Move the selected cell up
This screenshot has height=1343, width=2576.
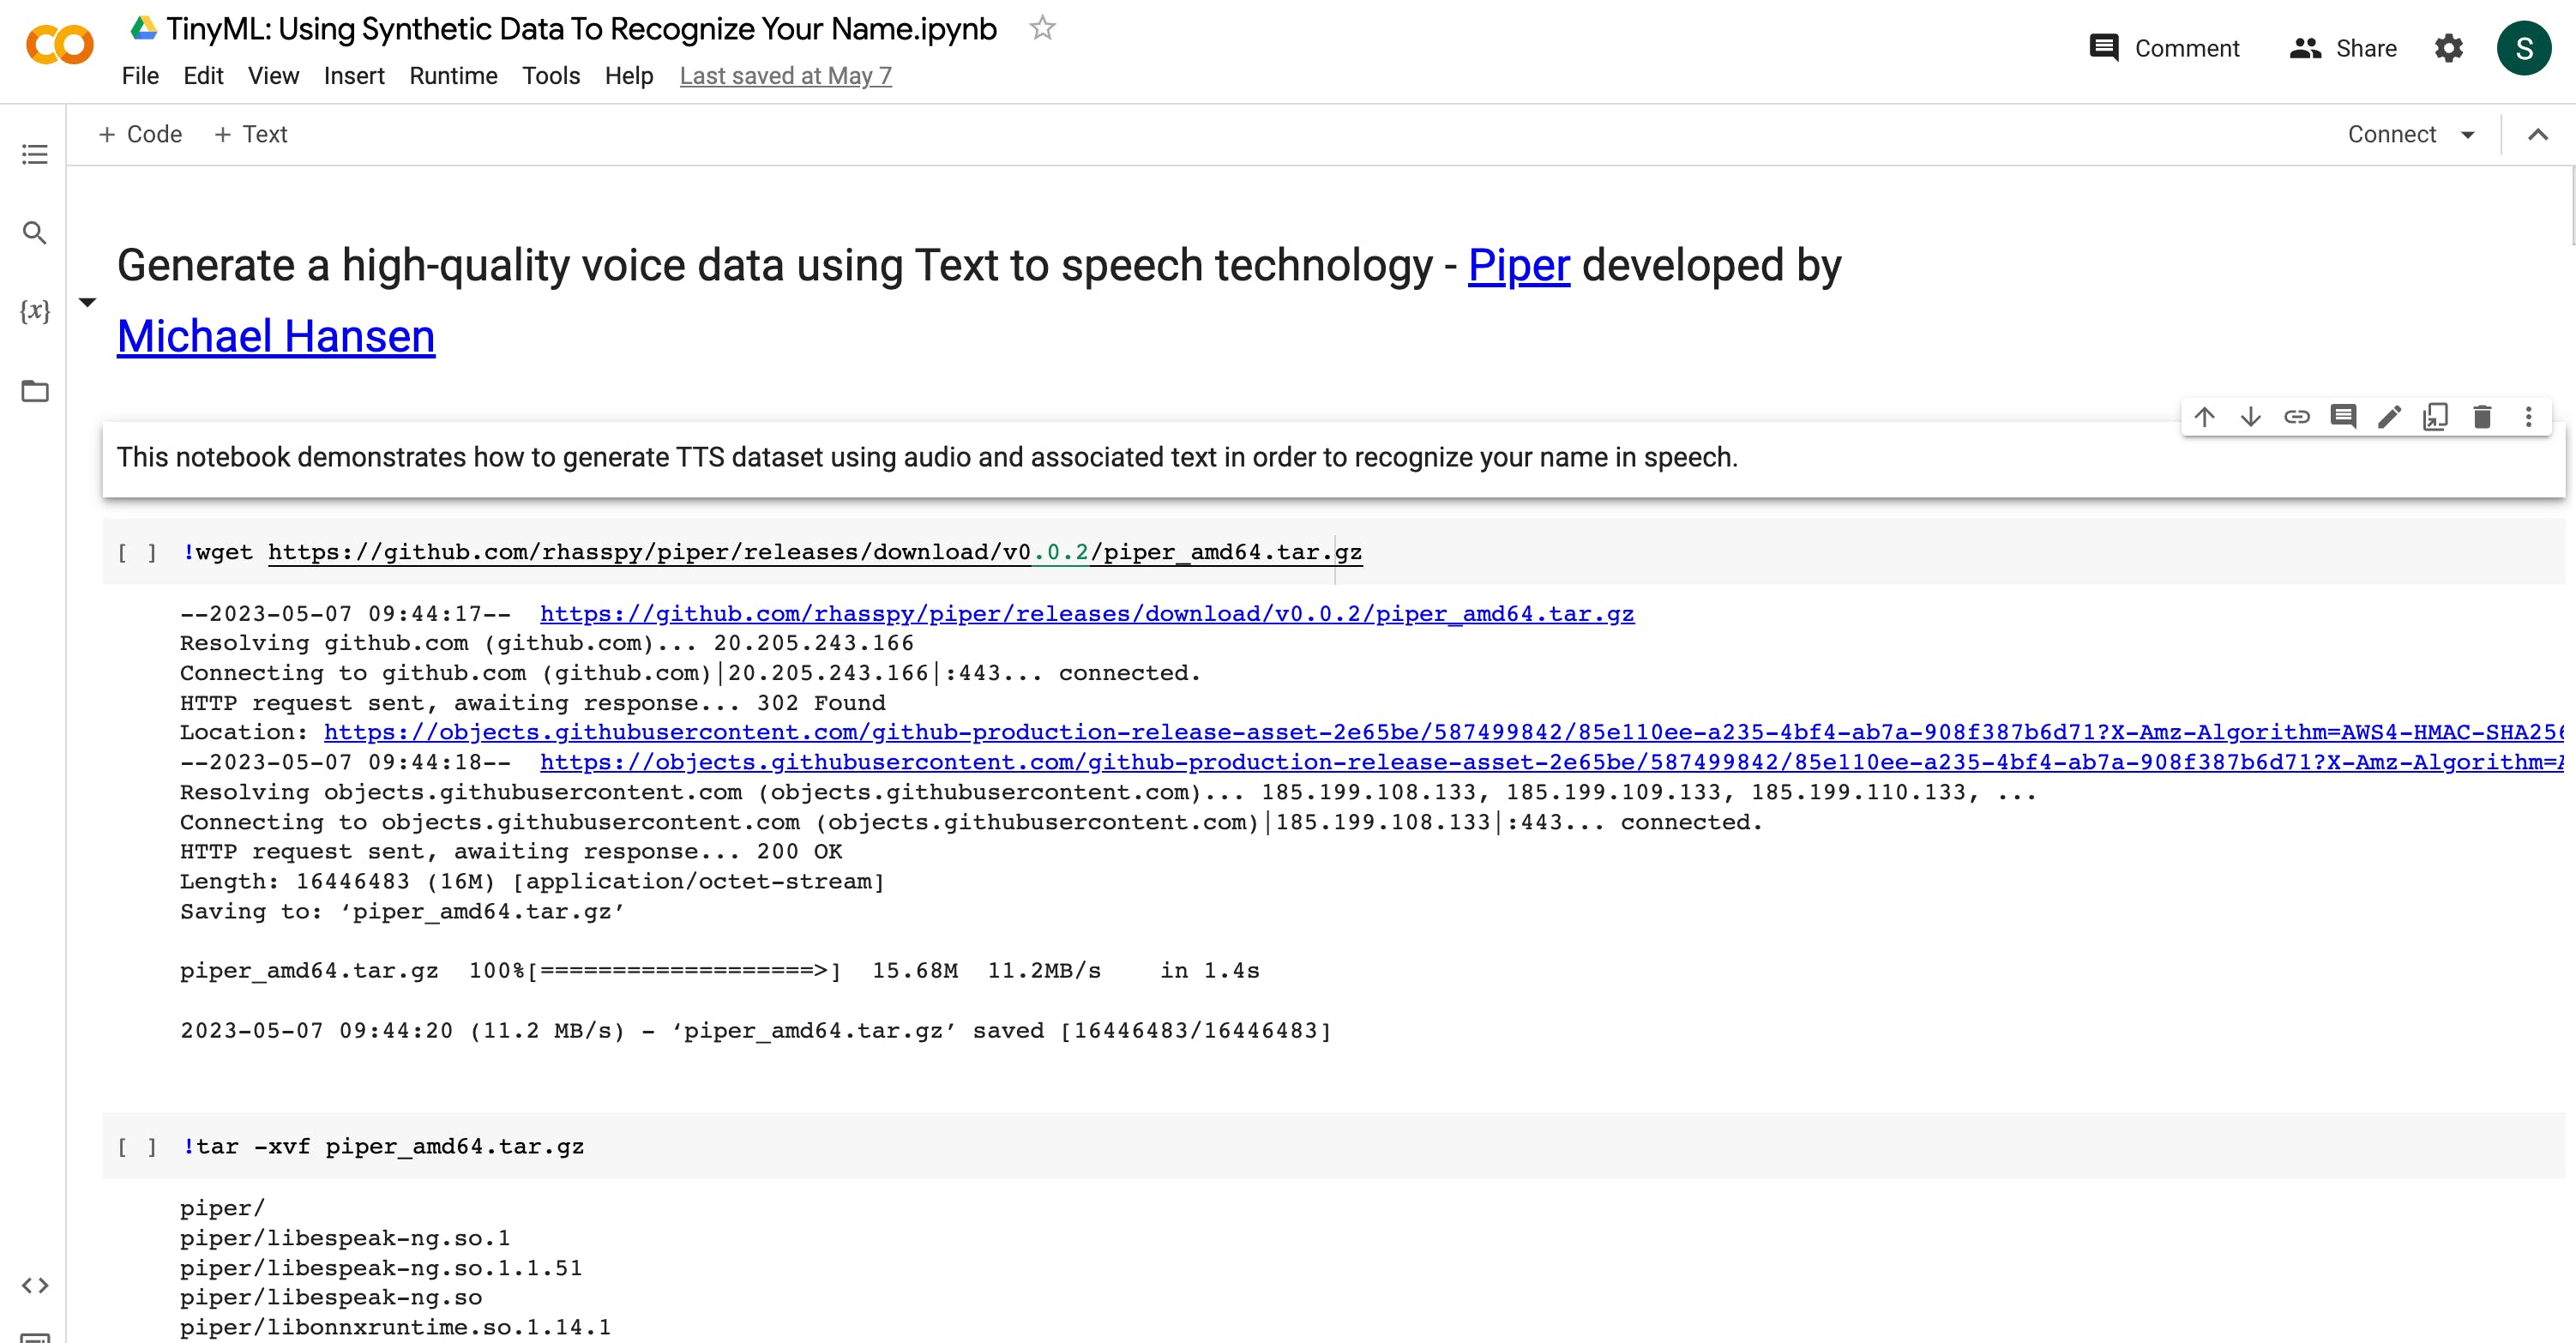pyautogui.click(x=2204, y=416)
